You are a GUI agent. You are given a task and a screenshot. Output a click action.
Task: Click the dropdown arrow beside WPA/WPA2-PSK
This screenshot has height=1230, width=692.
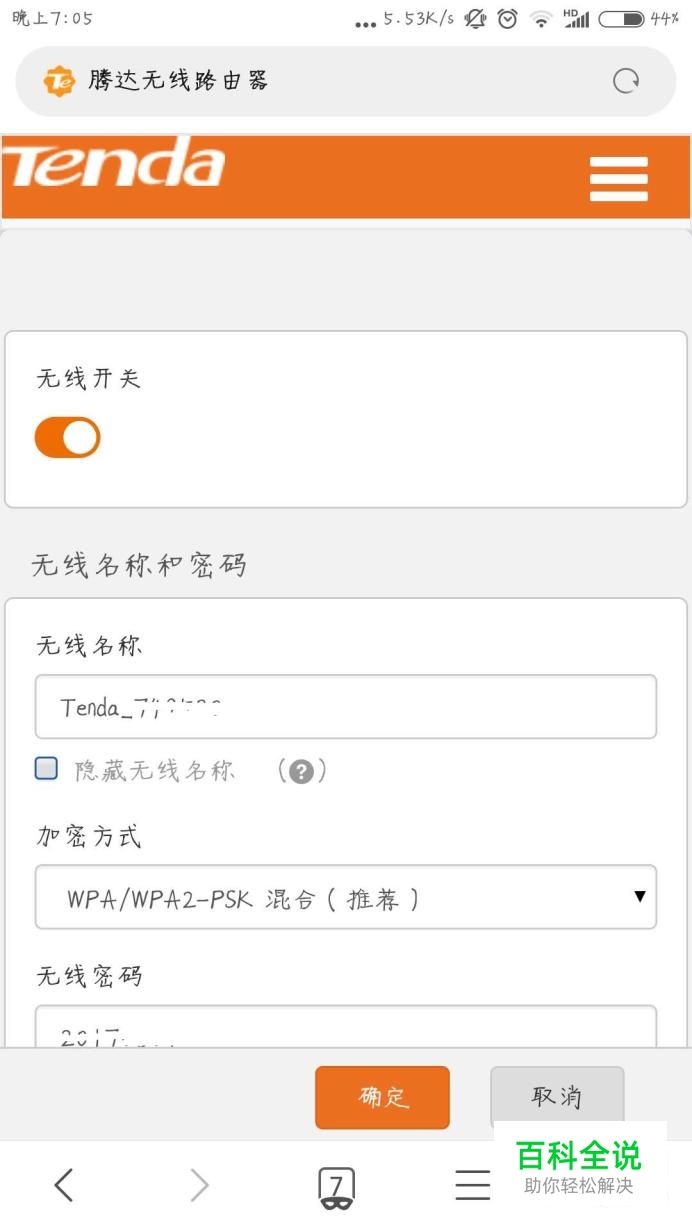[x=640, y=896]
